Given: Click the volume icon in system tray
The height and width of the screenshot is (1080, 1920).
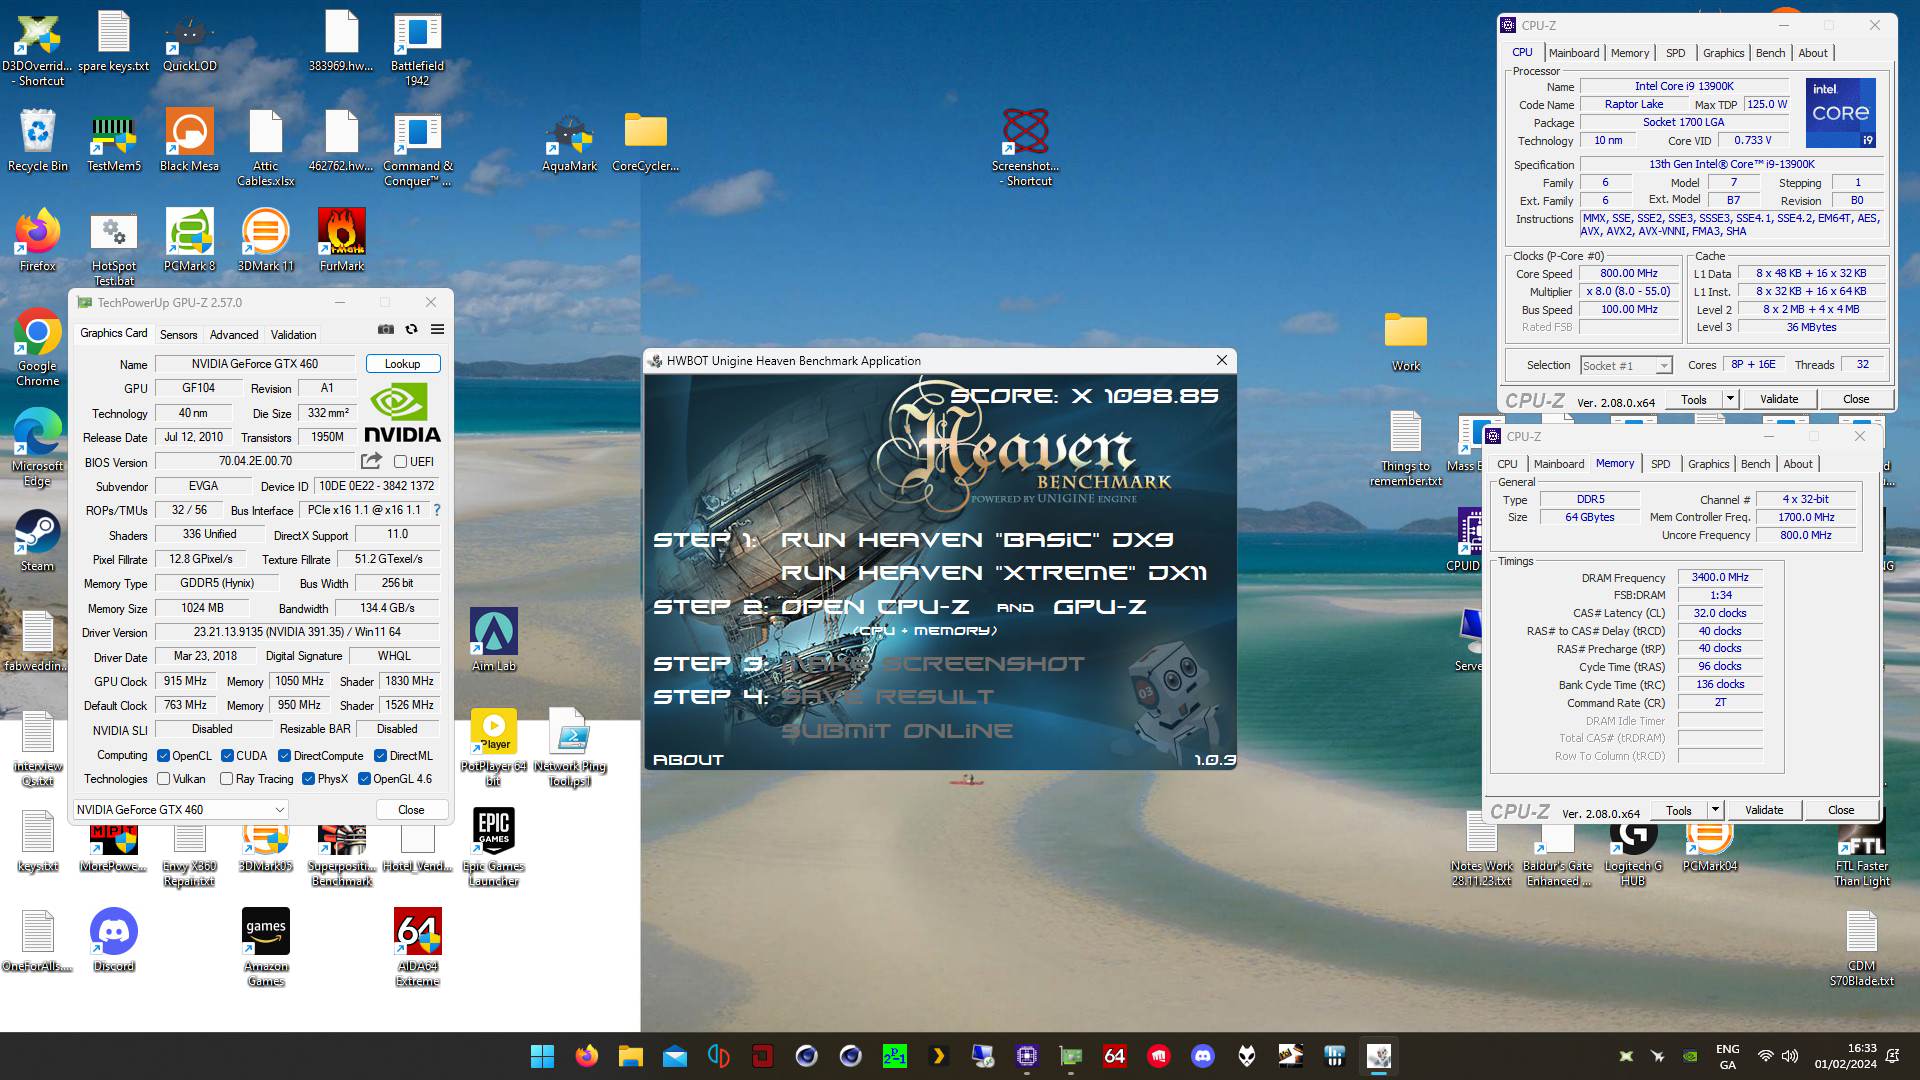Looking at the screenshot, I should click(1790, 1056).
